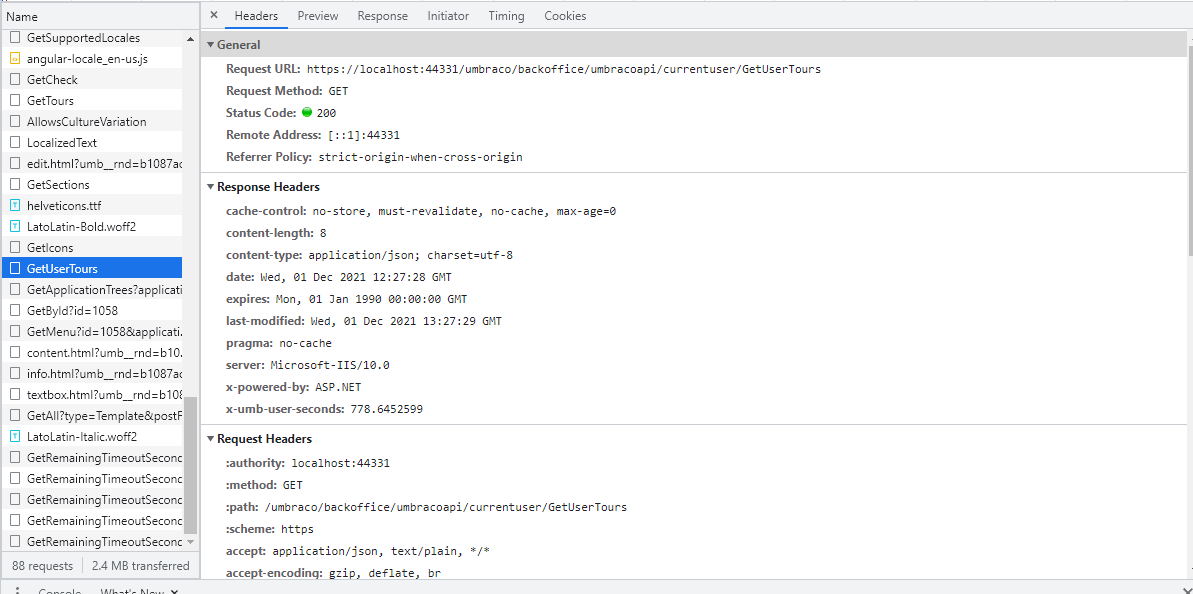1193x594 pixels.
Task: Collapse the Request Headers section
Action: [210, 438]
